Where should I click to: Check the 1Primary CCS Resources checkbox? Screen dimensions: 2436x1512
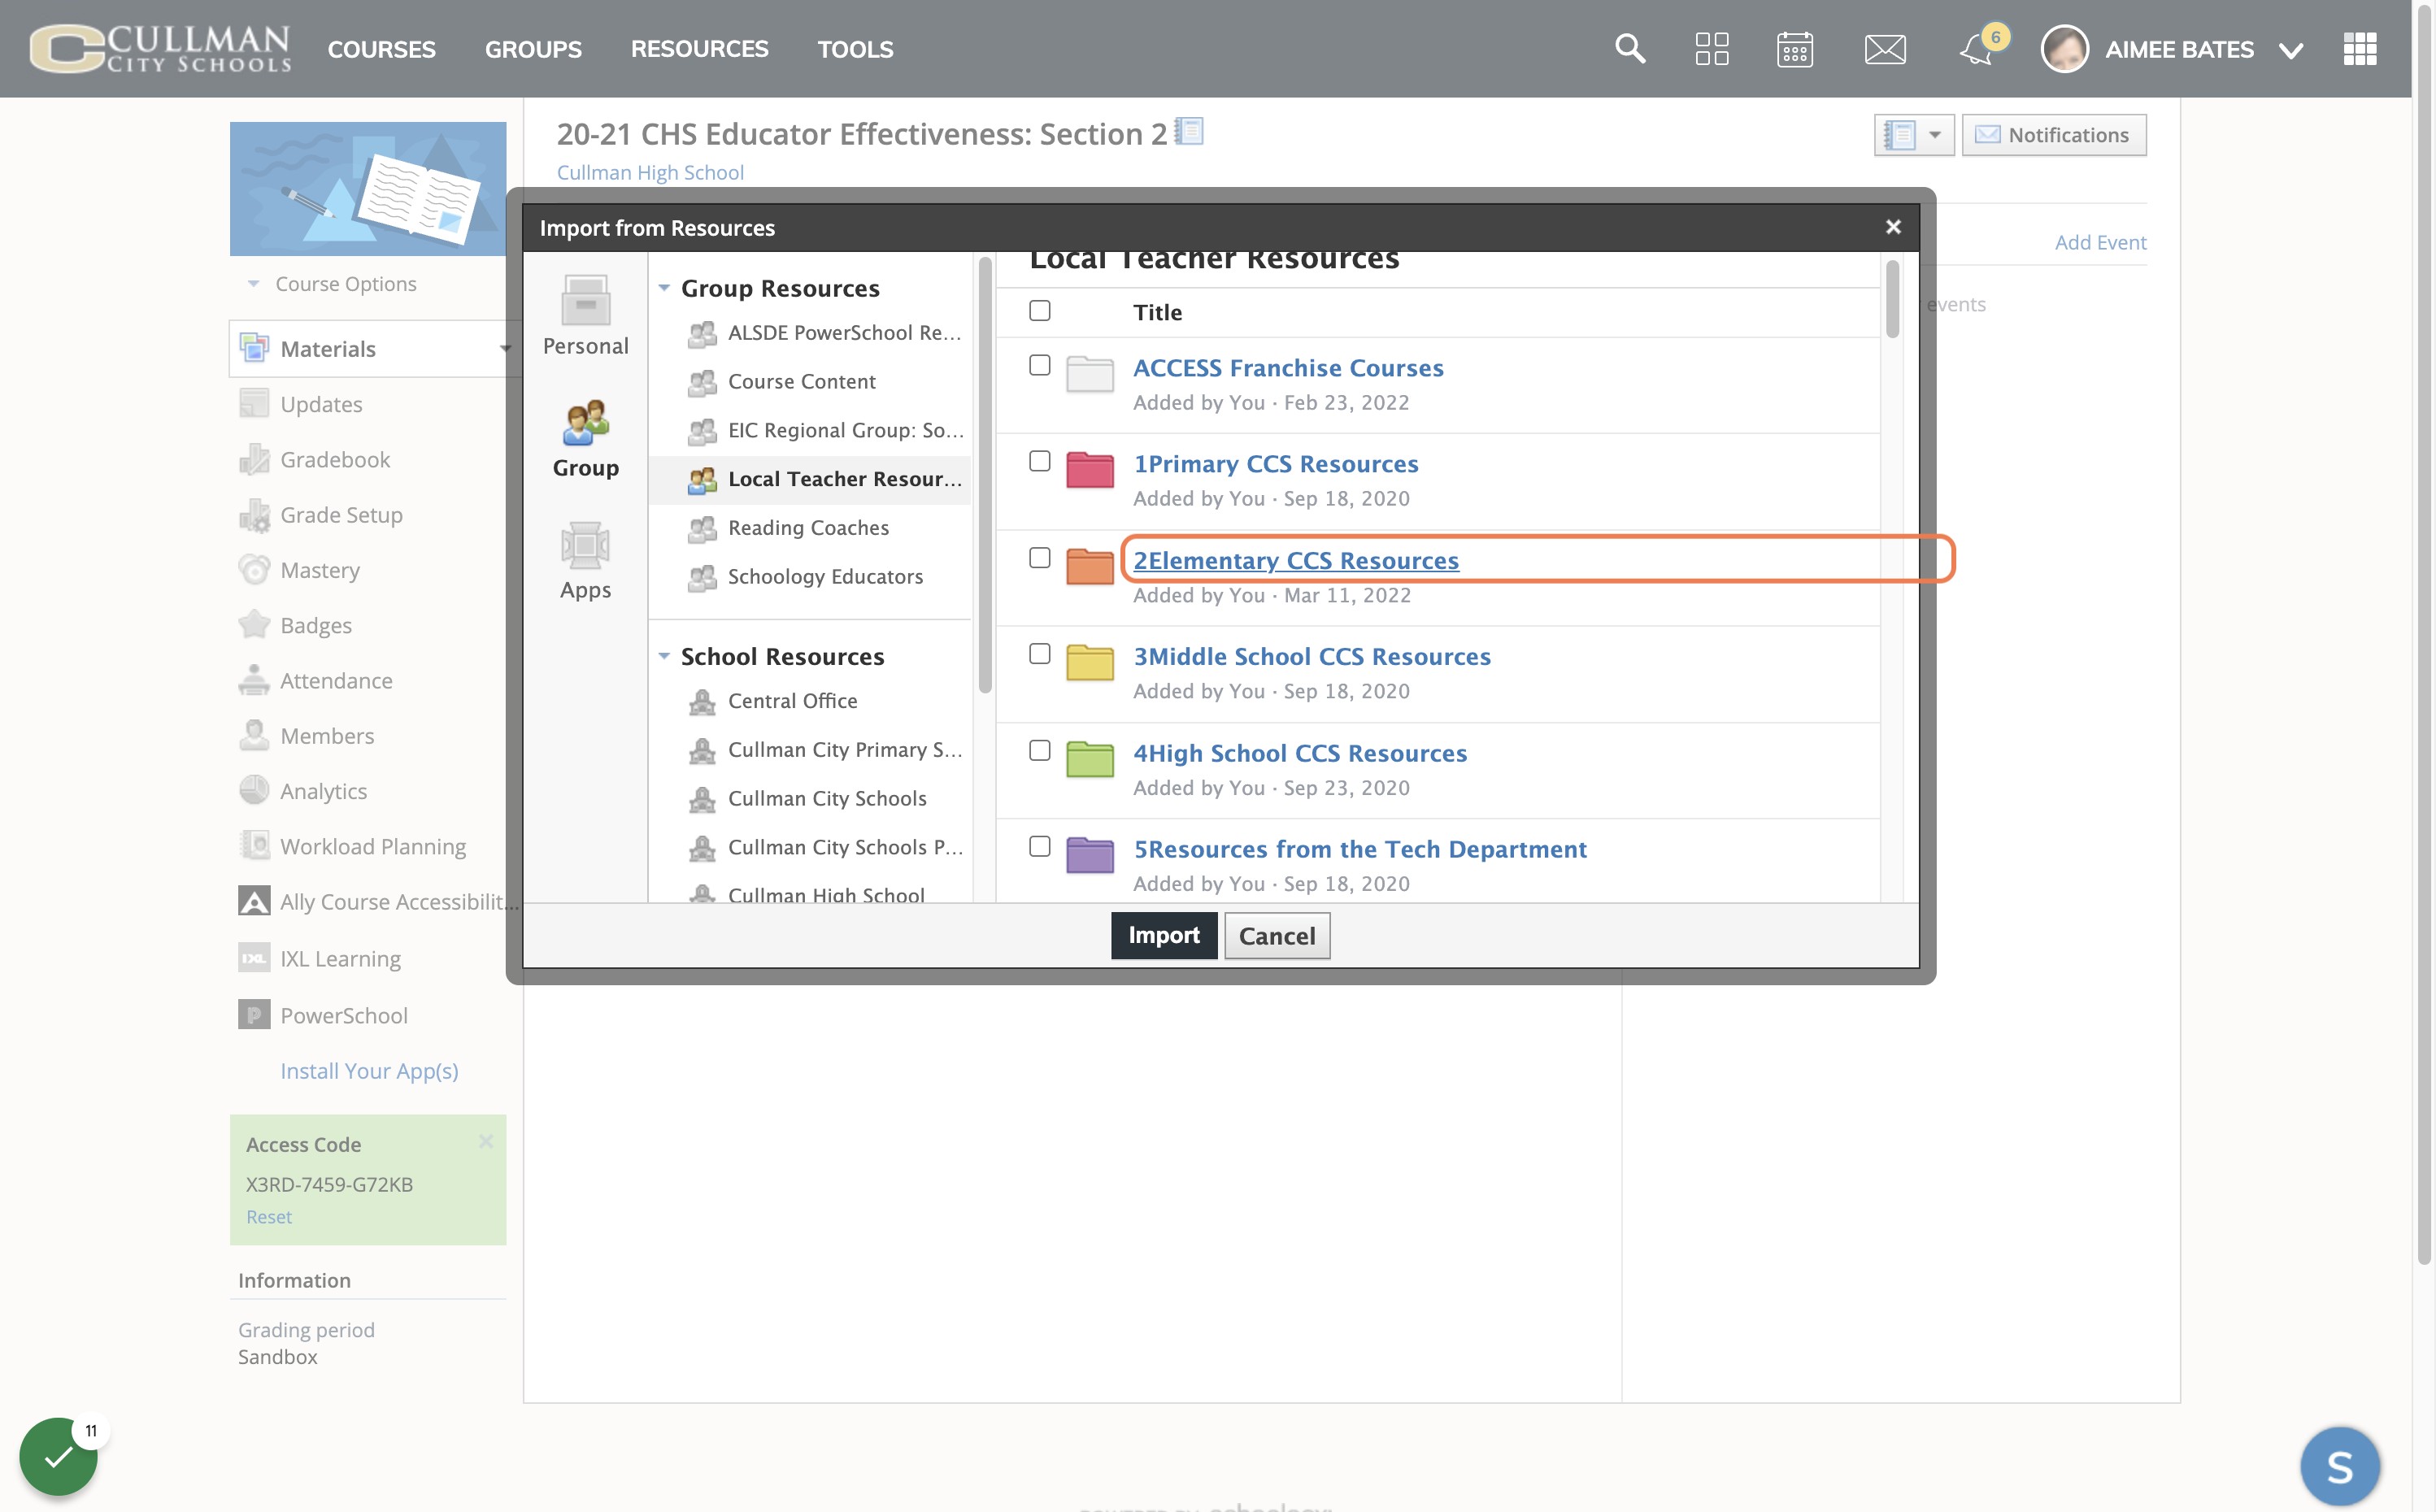(1040, 461)
